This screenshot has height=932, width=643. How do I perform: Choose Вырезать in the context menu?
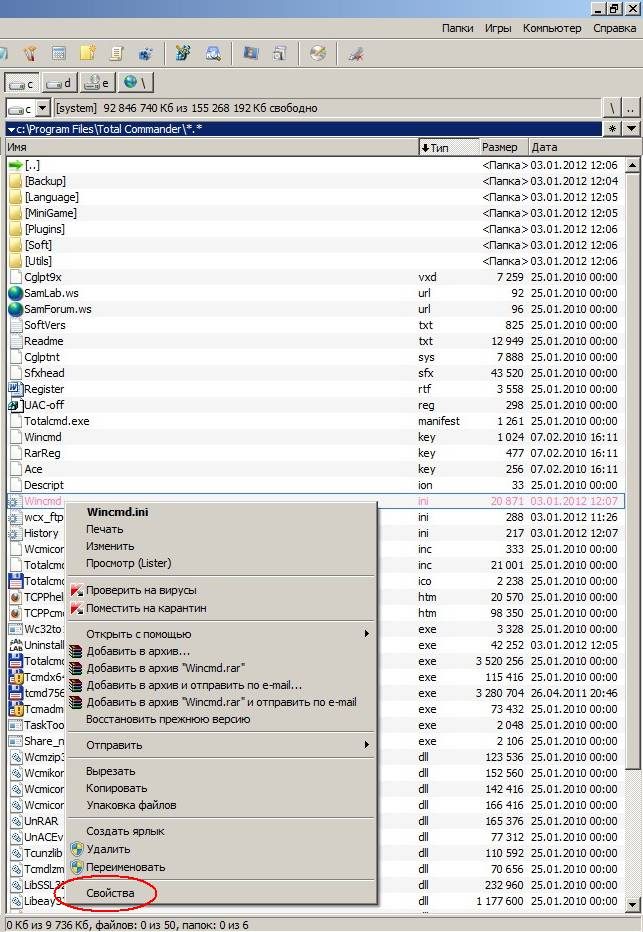pos(111,771)
